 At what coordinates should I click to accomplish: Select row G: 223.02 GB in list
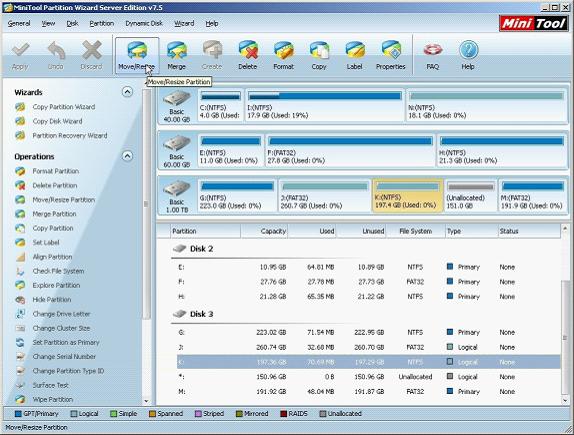click(369, 332)
